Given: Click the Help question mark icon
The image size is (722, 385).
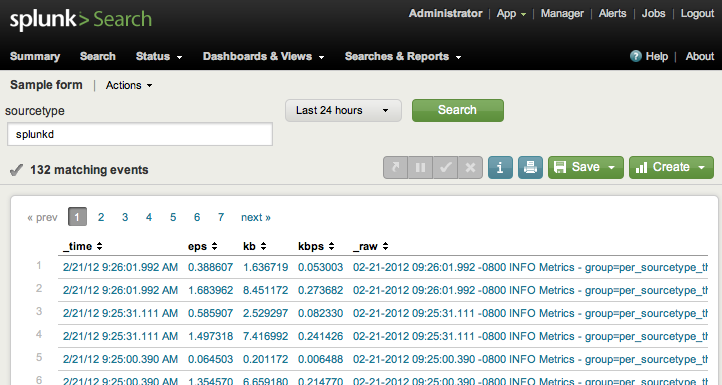Looking at the screenshot, I should (x=636, y=56).
